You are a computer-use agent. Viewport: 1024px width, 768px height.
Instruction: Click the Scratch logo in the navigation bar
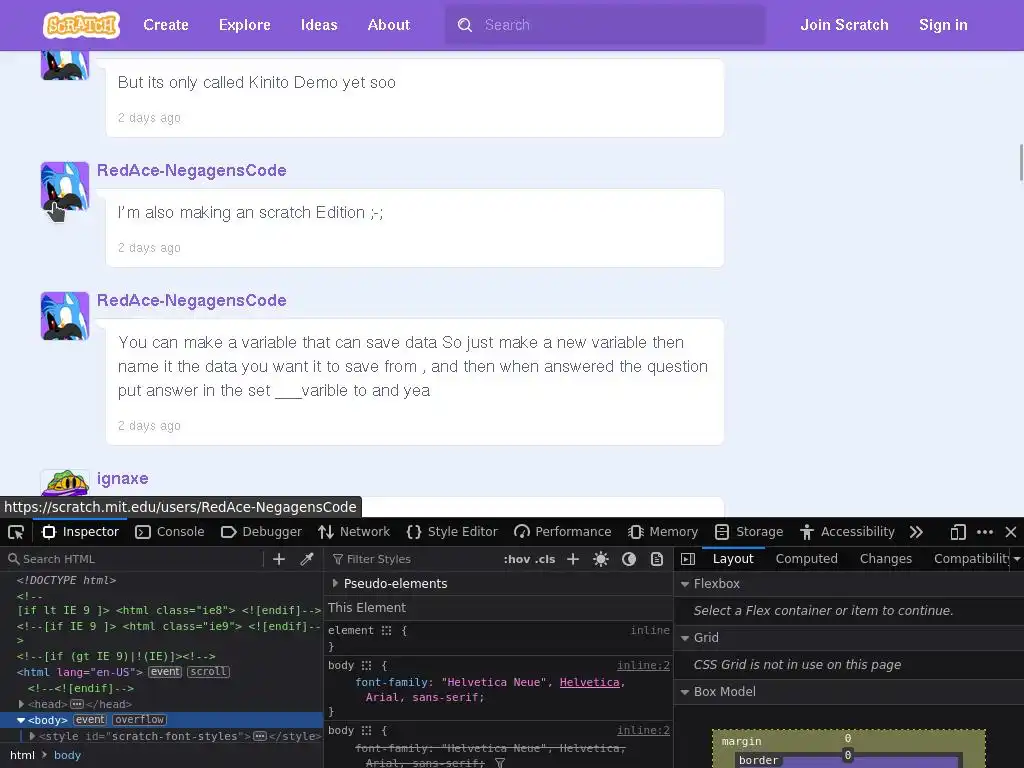81,25
